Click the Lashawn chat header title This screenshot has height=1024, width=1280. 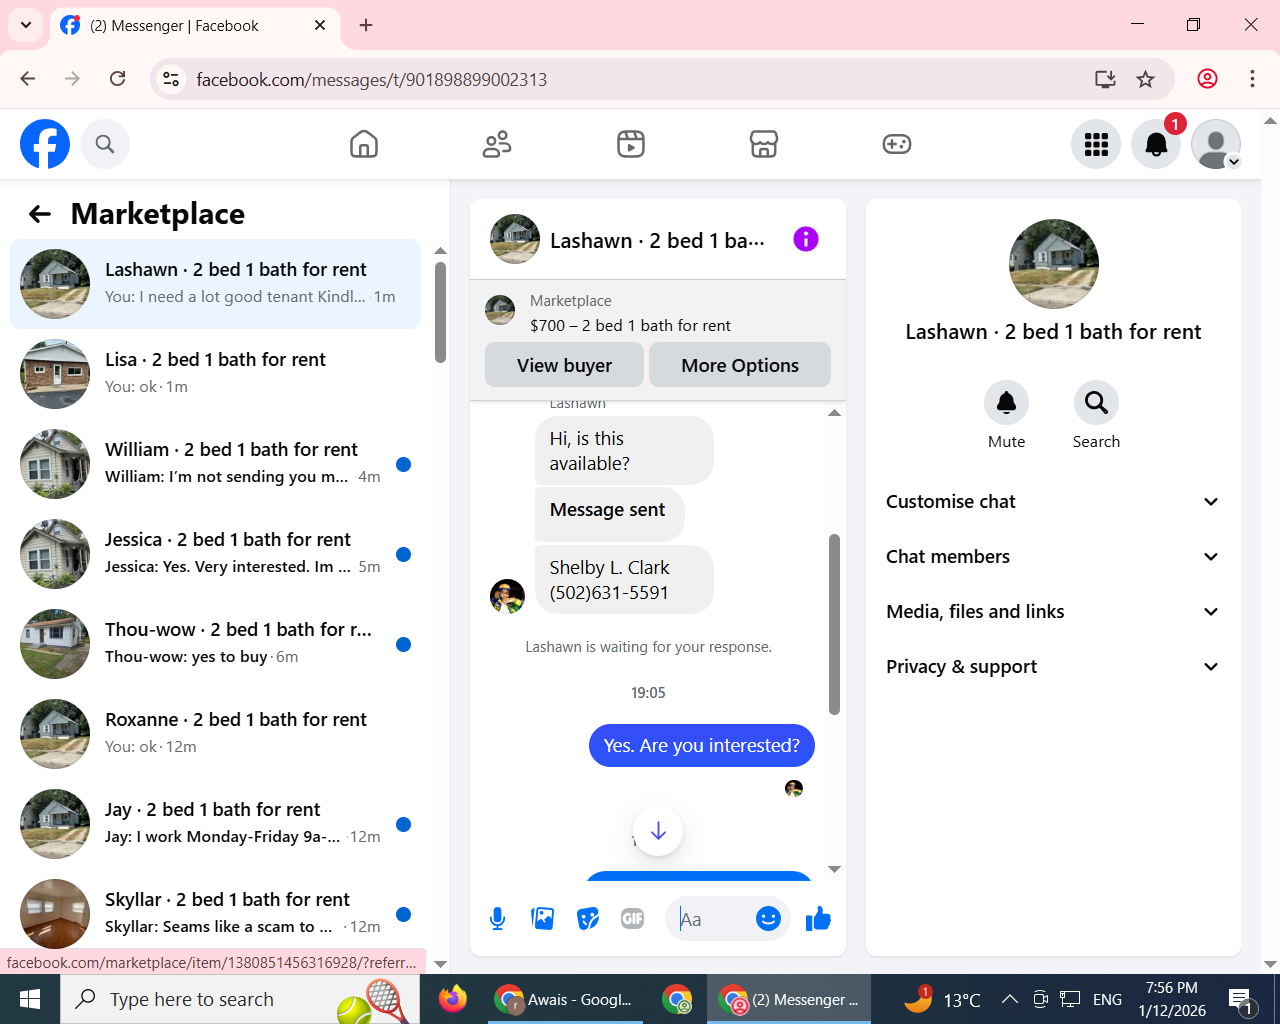[x=657, y=241]
